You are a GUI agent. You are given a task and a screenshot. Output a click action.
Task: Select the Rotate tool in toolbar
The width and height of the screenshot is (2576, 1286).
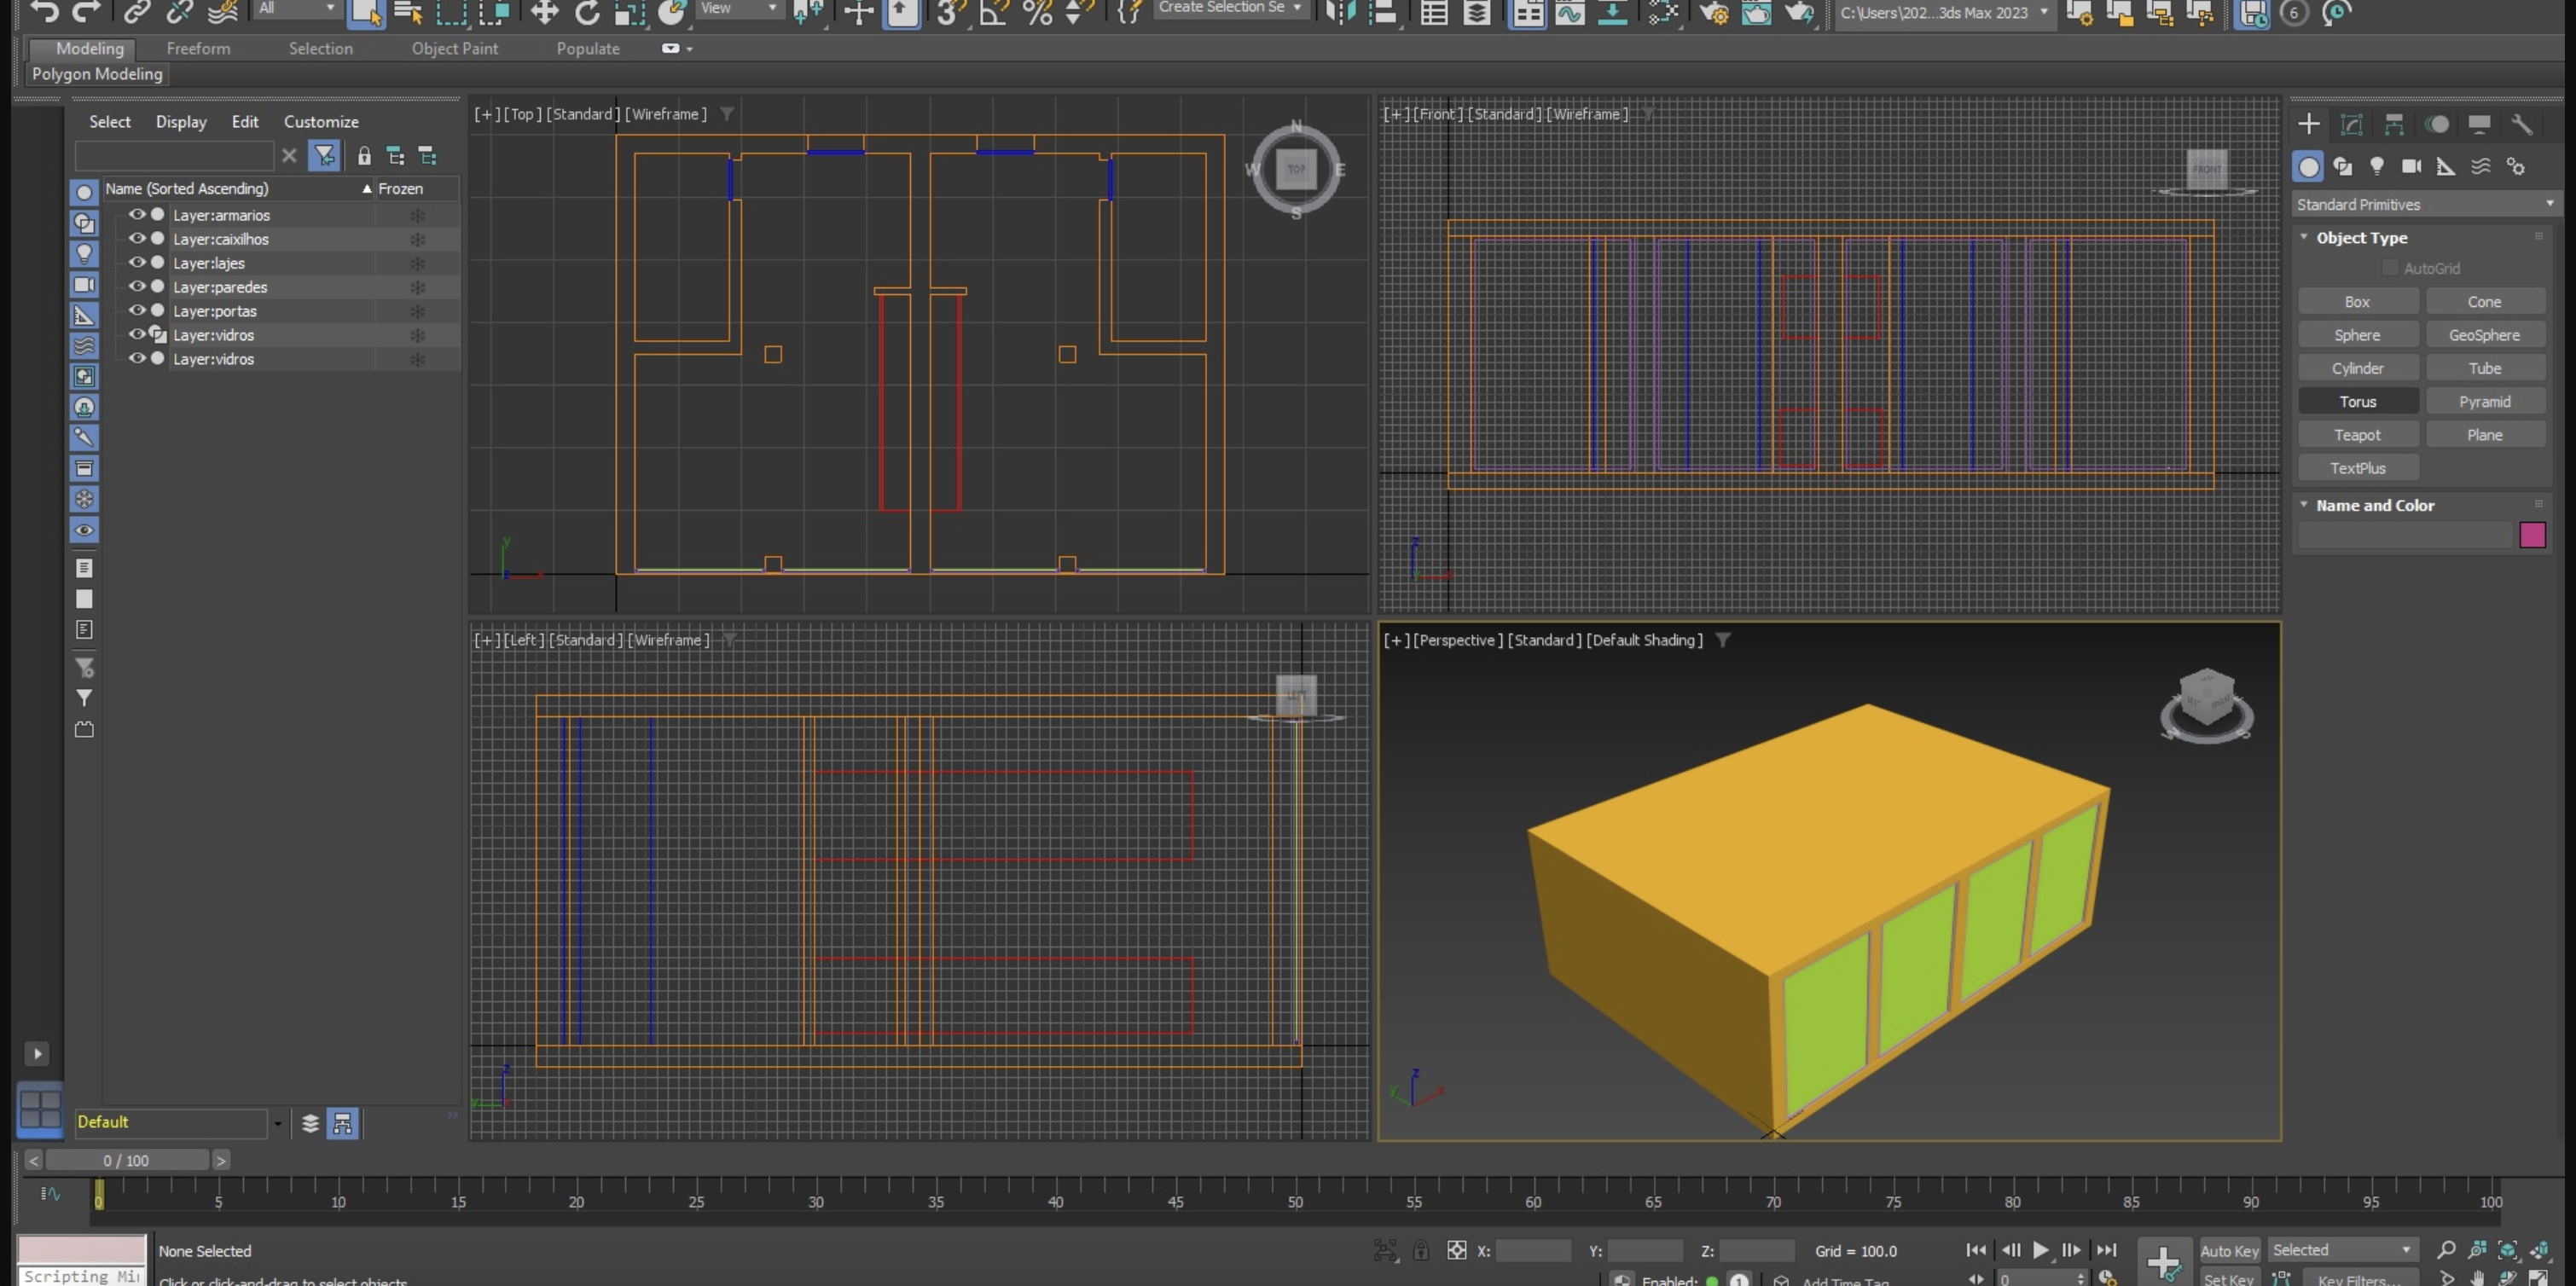tap(587, 12)
